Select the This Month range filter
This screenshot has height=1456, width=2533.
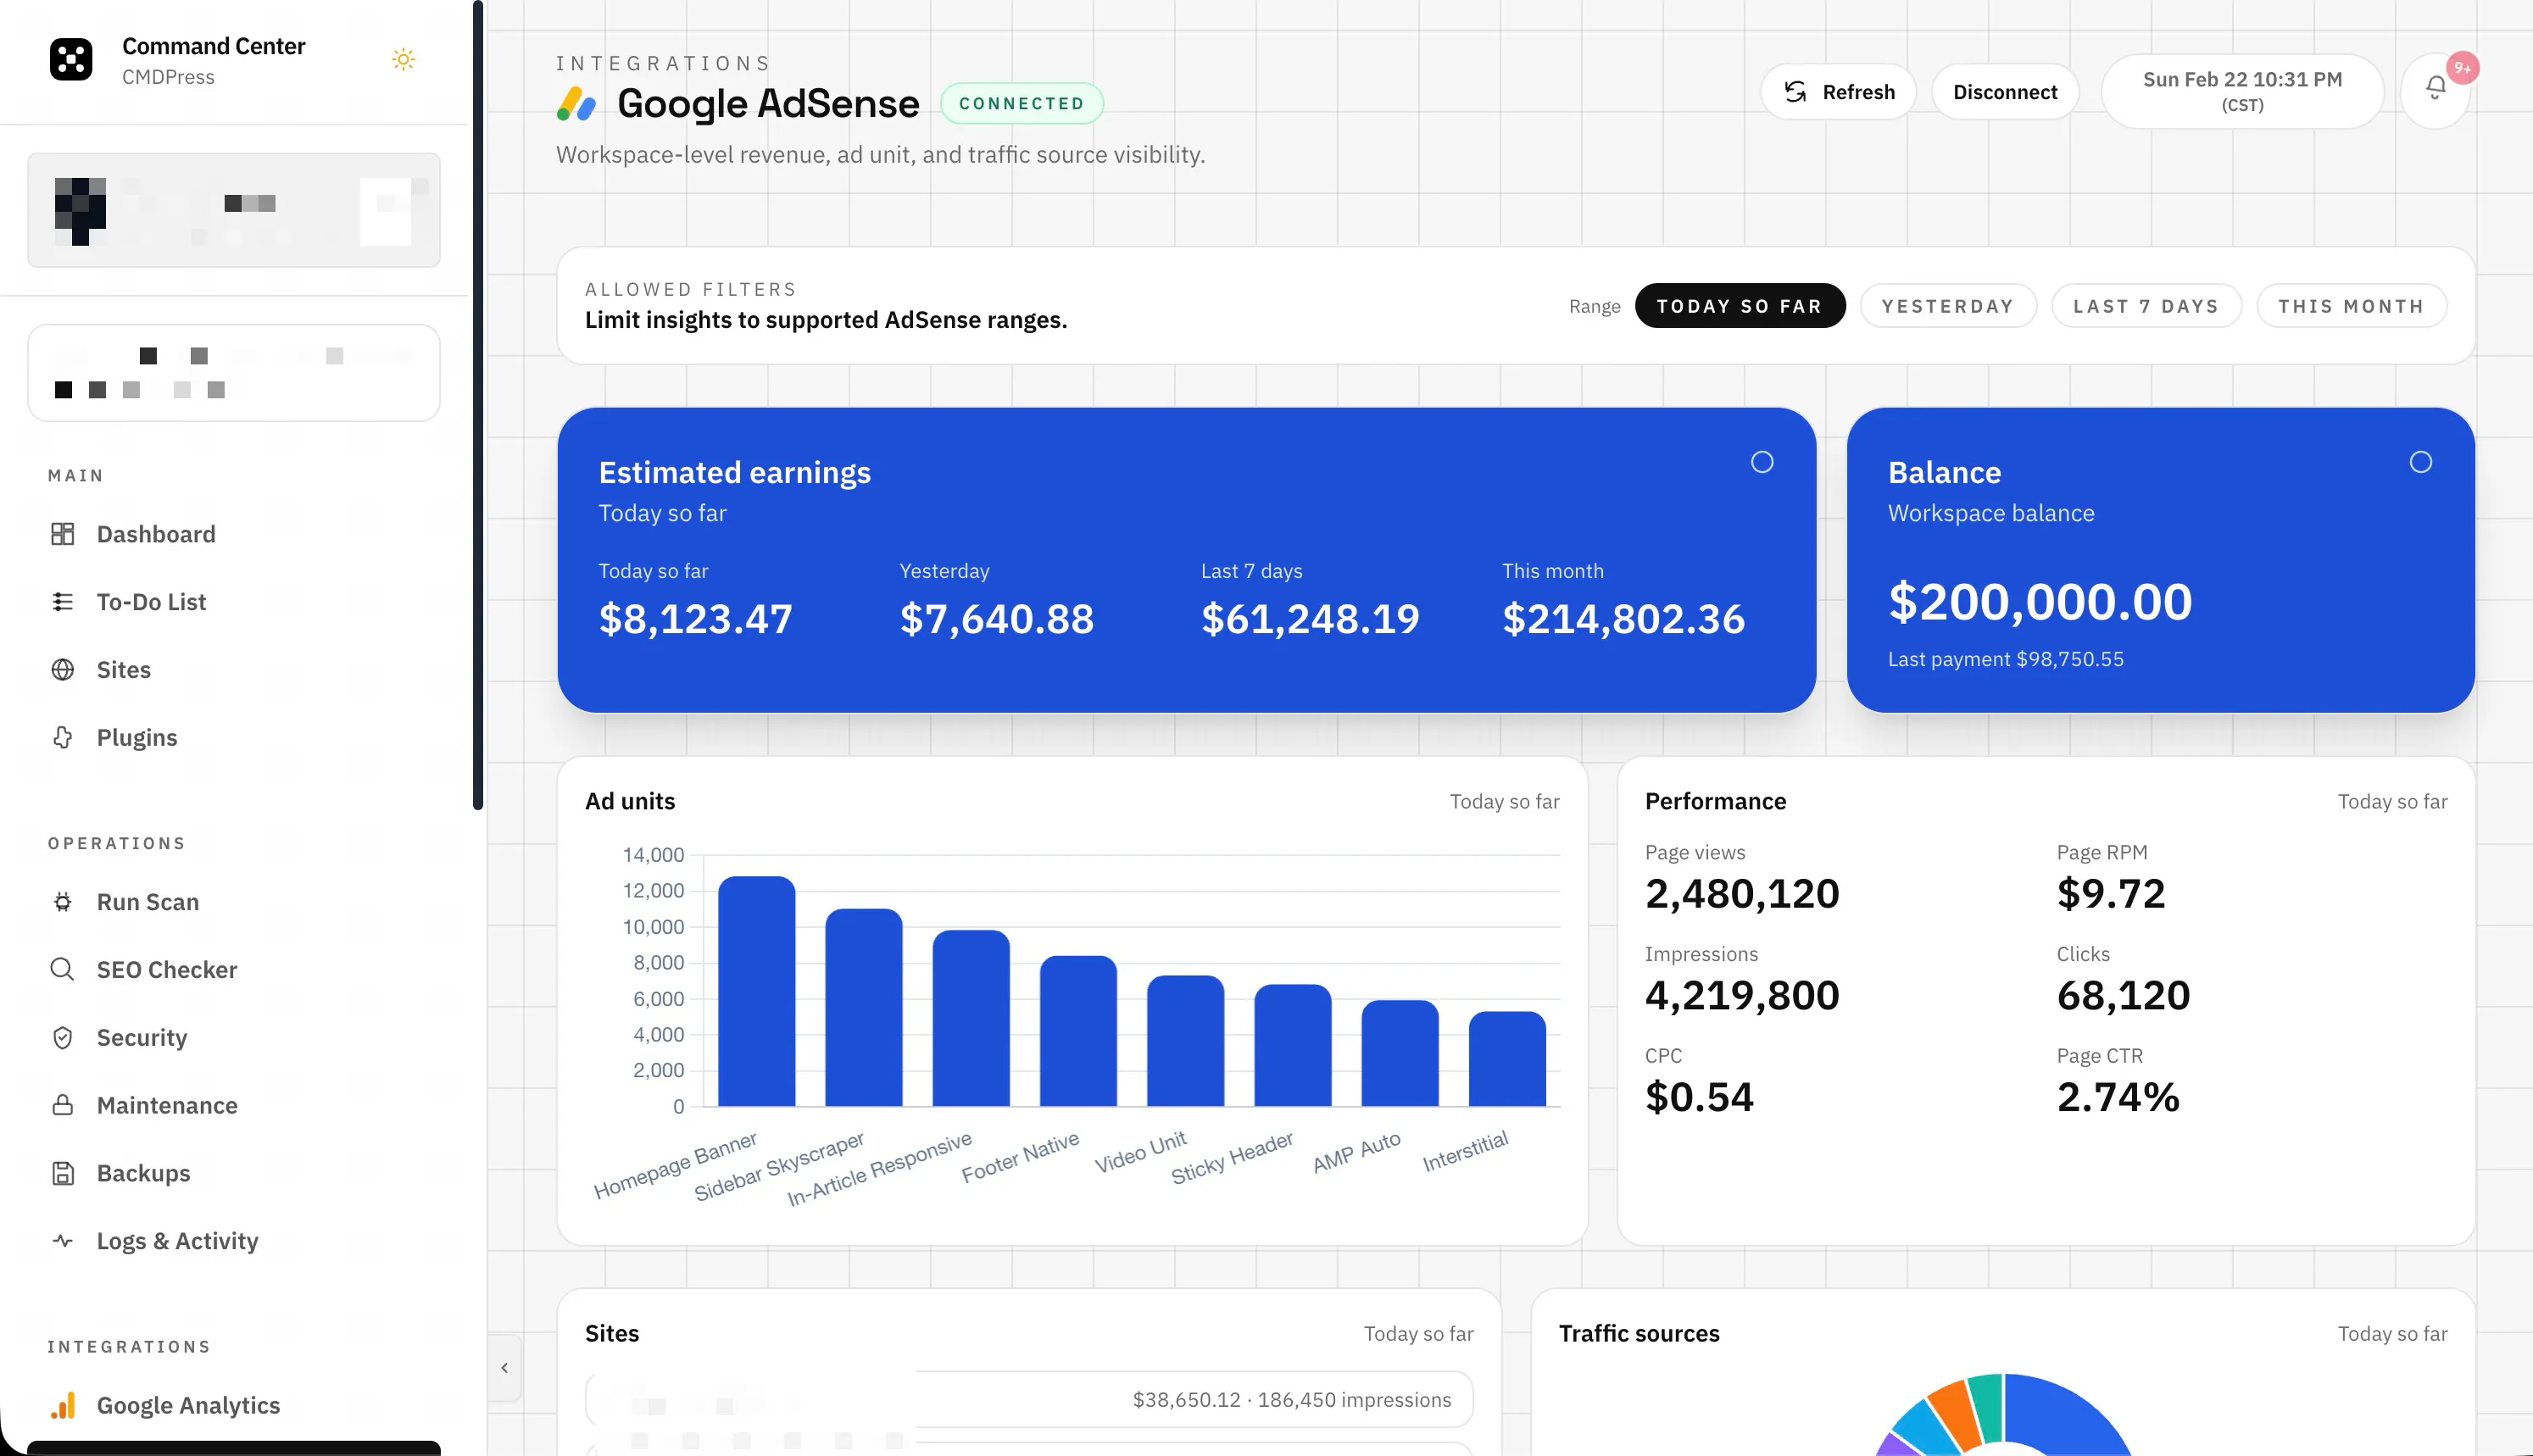[x=2351, y=306]
